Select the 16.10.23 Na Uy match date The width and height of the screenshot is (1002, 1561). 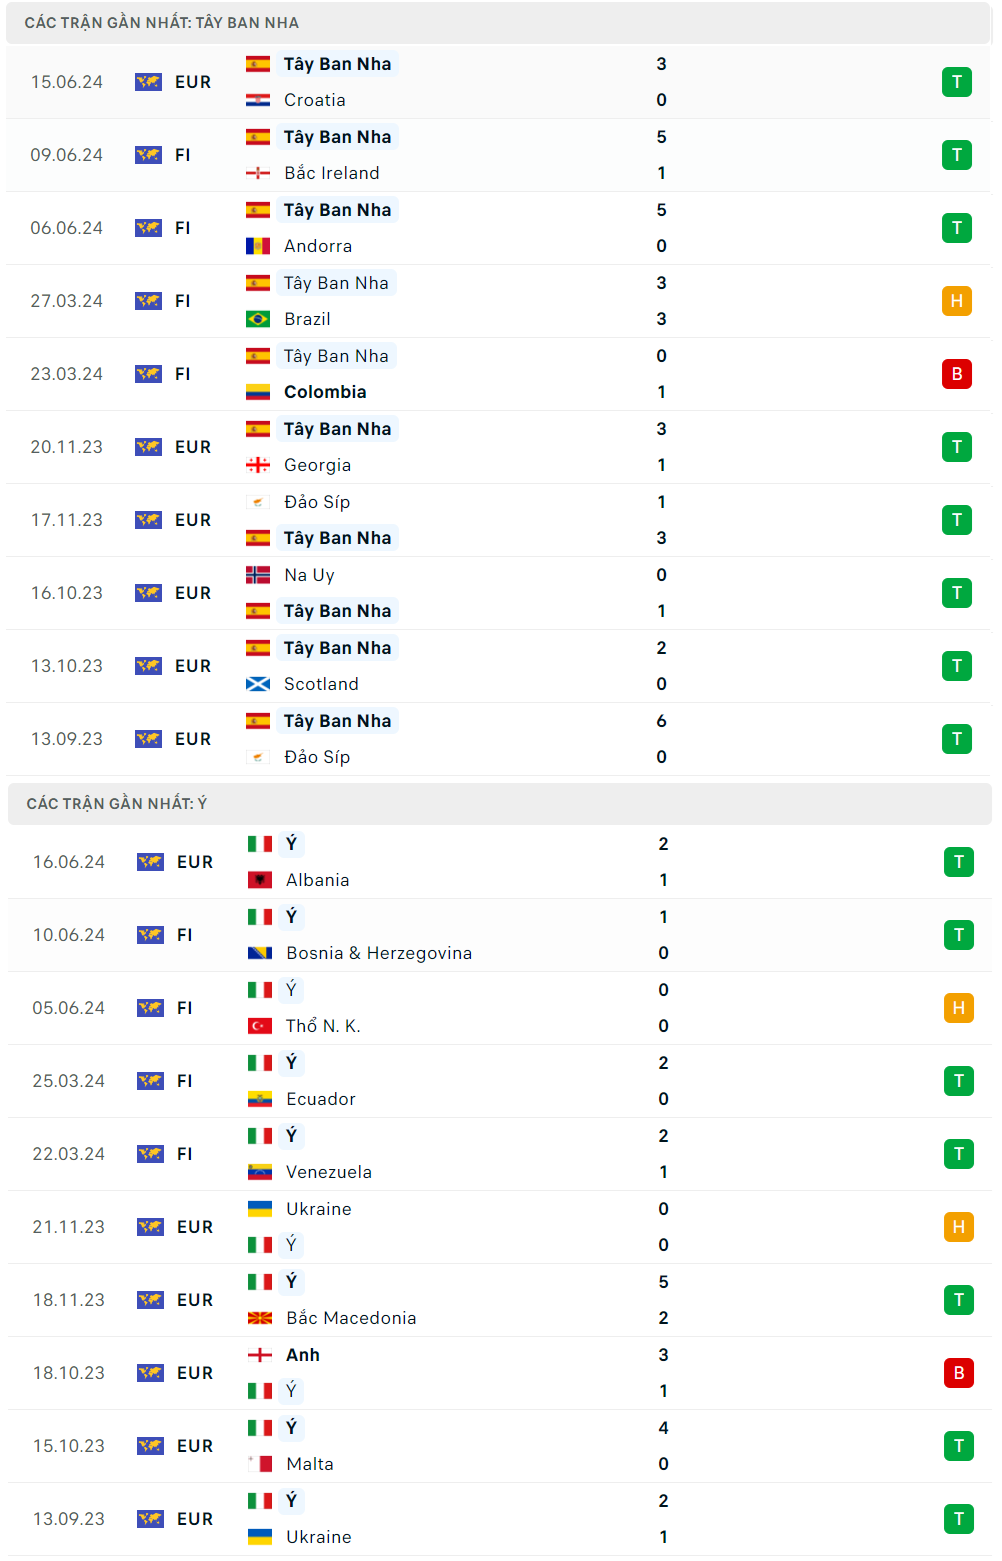click(67, 593)
